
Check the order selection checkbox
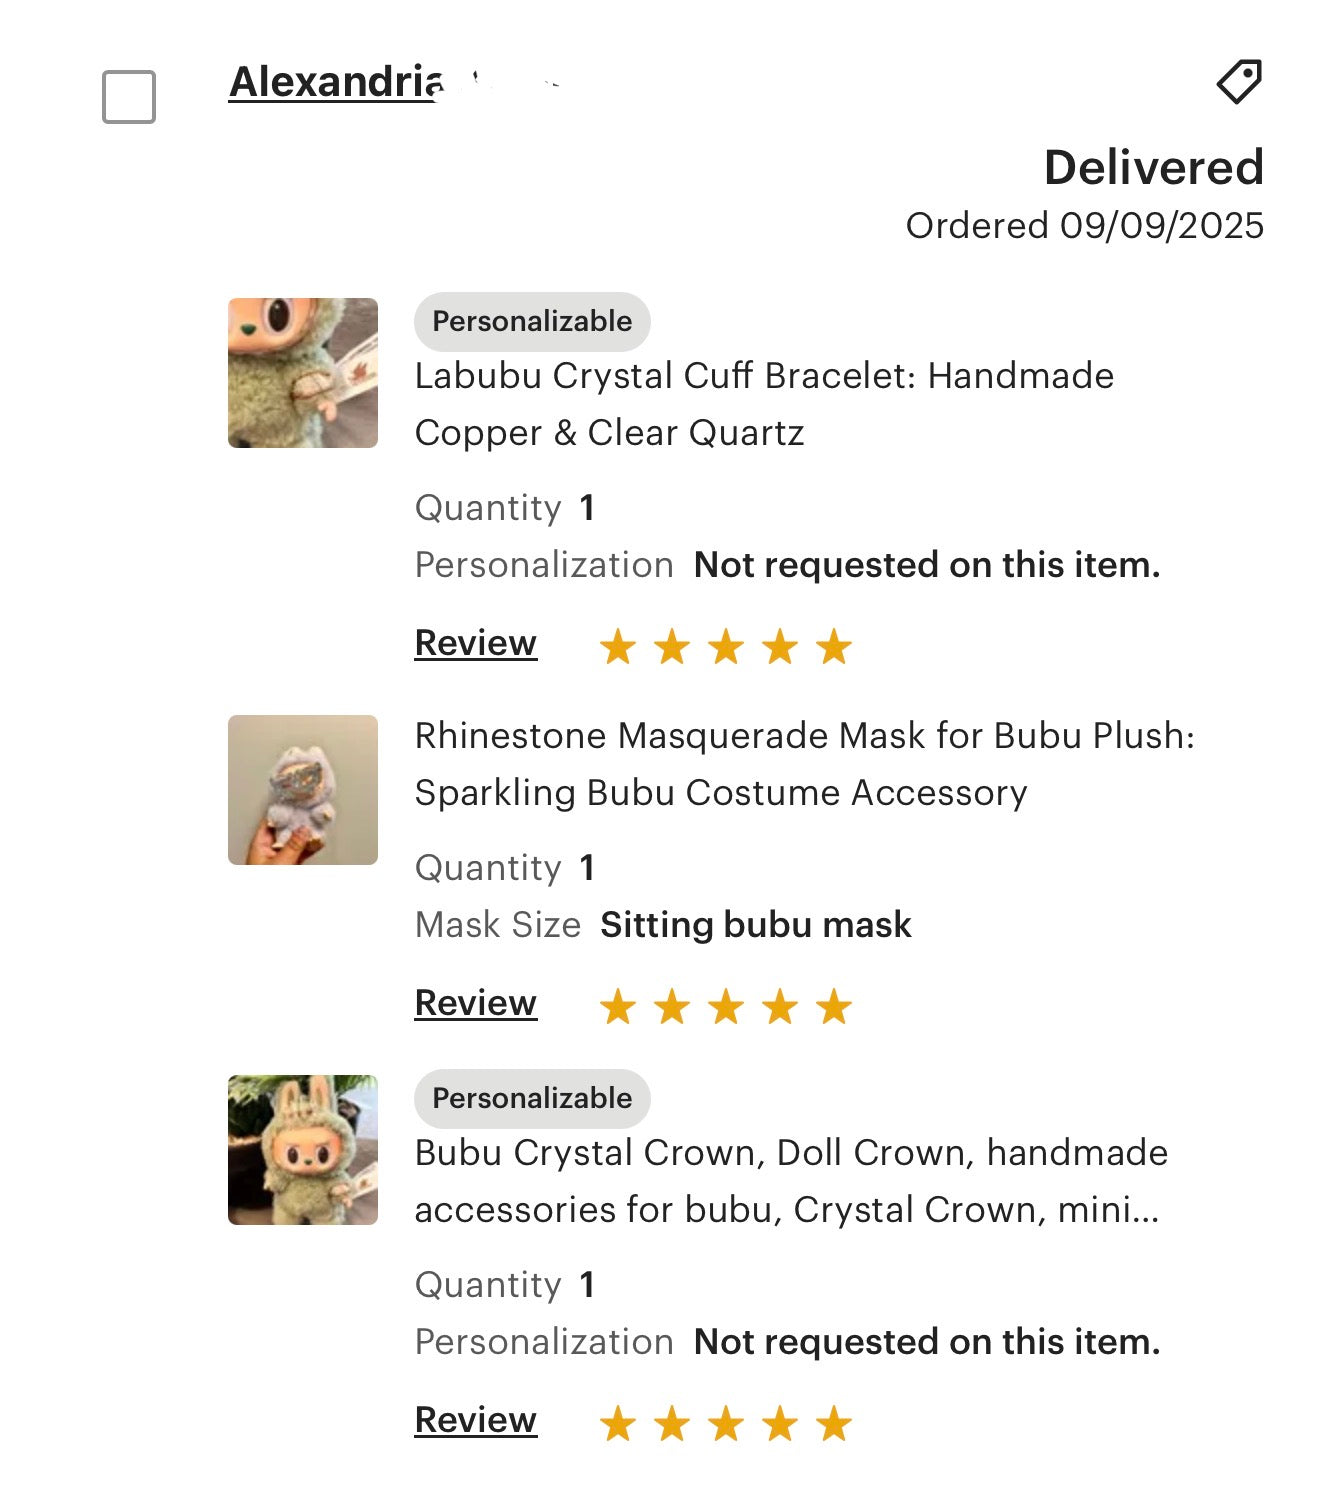click(128, 94)
